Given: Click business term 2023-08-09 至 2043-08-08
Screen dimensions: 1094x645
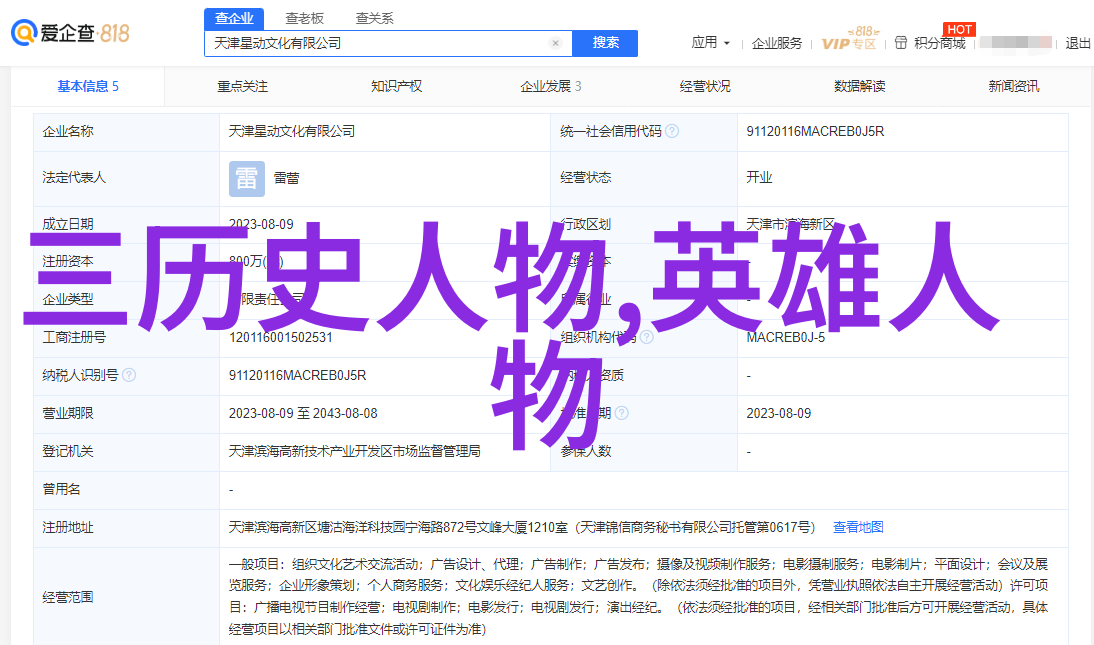Looking at the screenshot, I should (303, 413).
